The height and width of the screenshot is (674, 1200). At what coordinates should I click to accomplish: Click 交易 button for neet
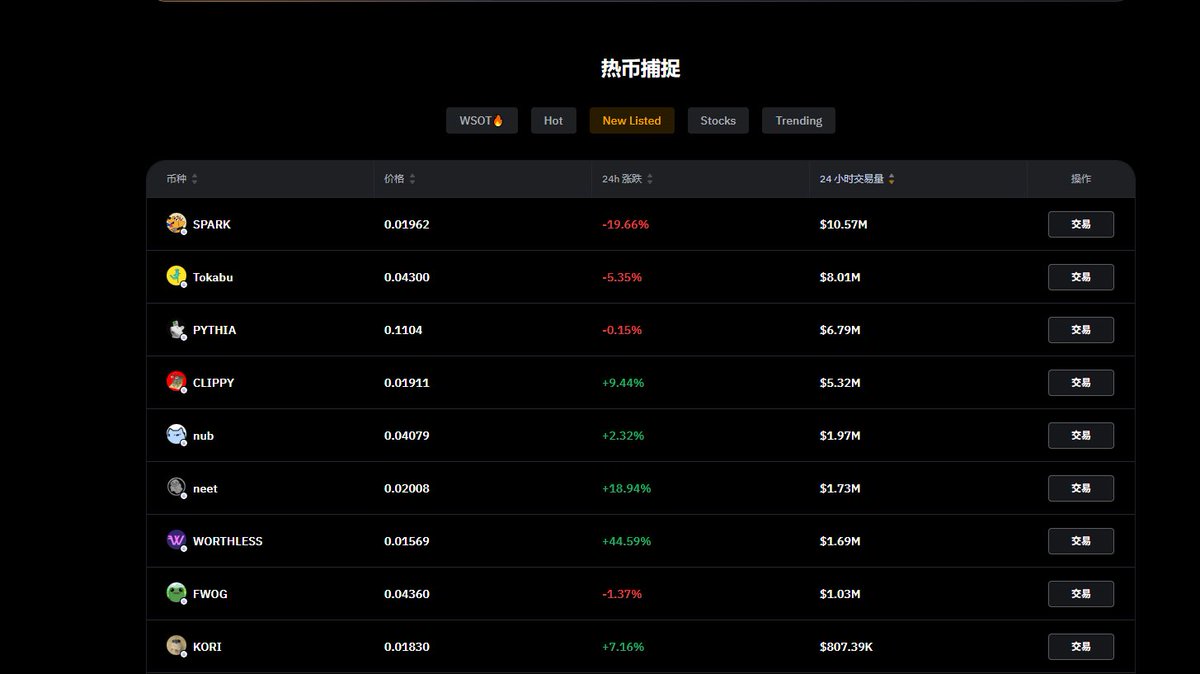point(1081,488)
